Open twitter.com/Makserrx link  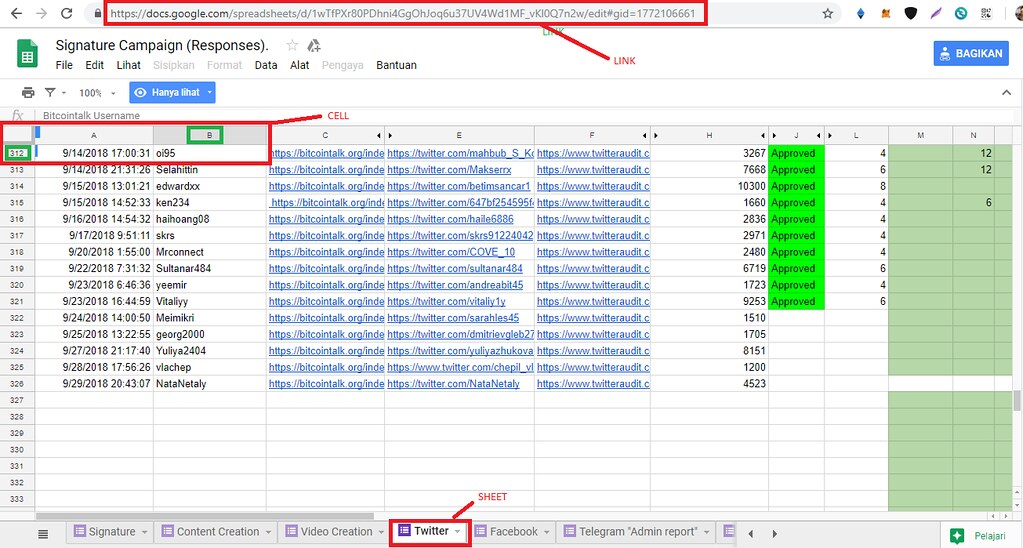click(x=450, y=170)
